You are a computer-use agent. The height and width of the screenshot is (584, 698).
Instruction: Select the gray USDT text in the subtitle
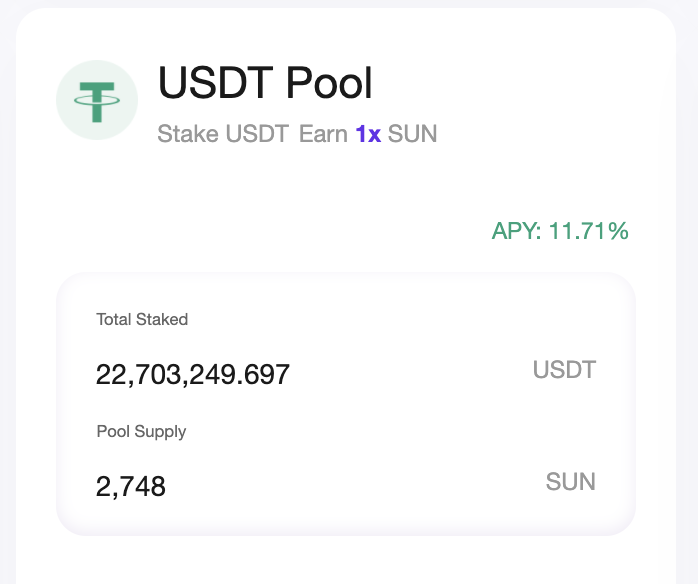[x=257, y=134]
